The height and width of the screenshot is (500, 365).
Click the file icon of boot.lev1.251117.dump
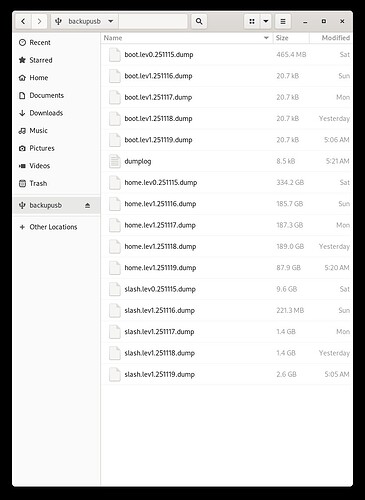tap(115, 97)
